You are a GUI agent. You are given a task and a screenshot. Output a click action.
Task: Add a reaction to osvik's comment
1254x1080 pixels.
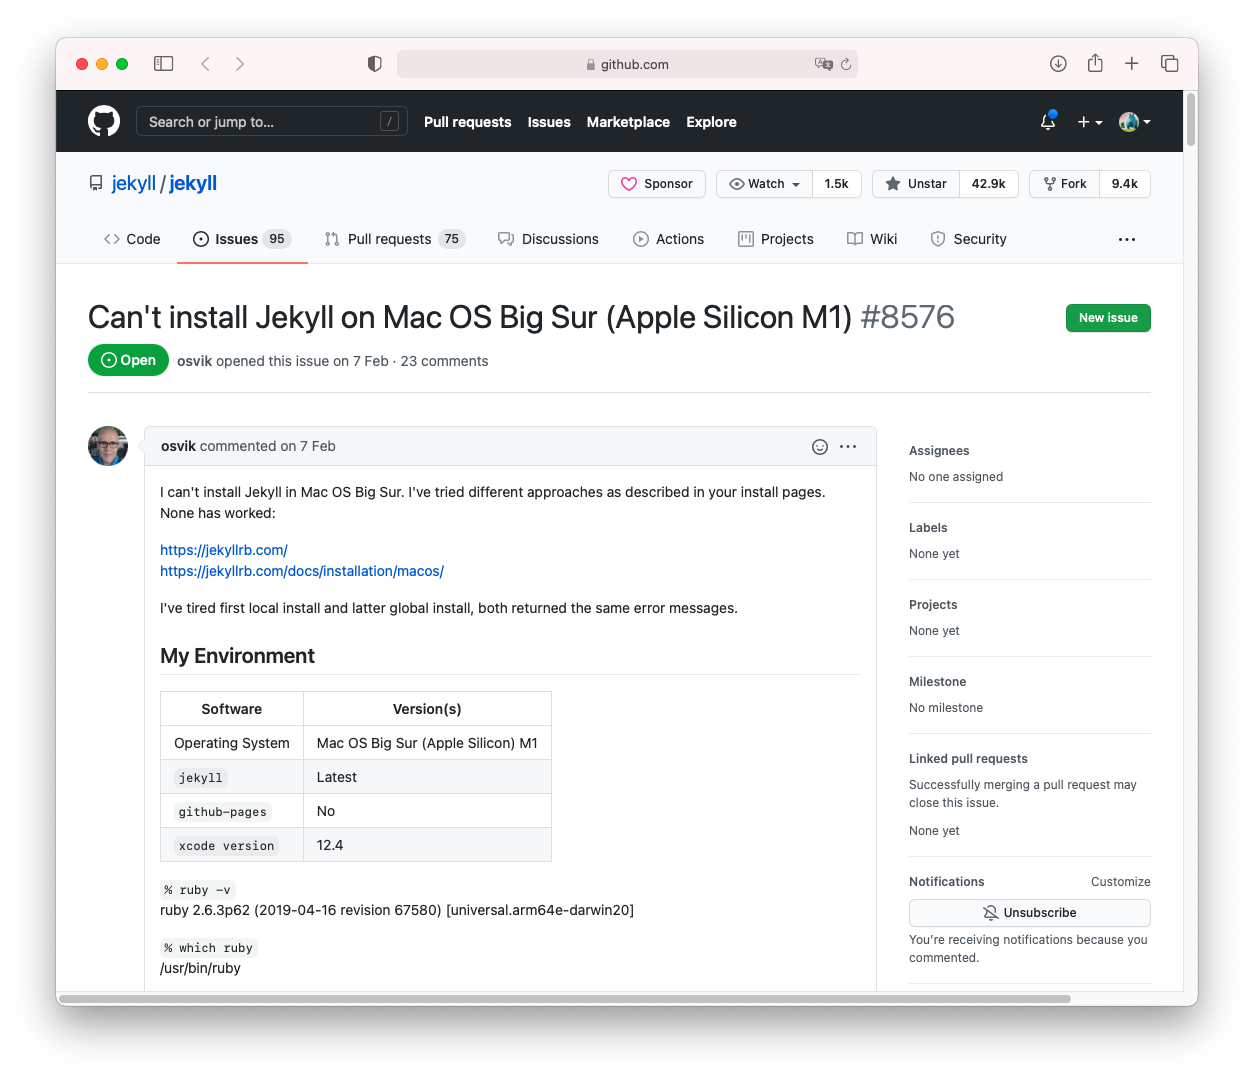[820, 447]
